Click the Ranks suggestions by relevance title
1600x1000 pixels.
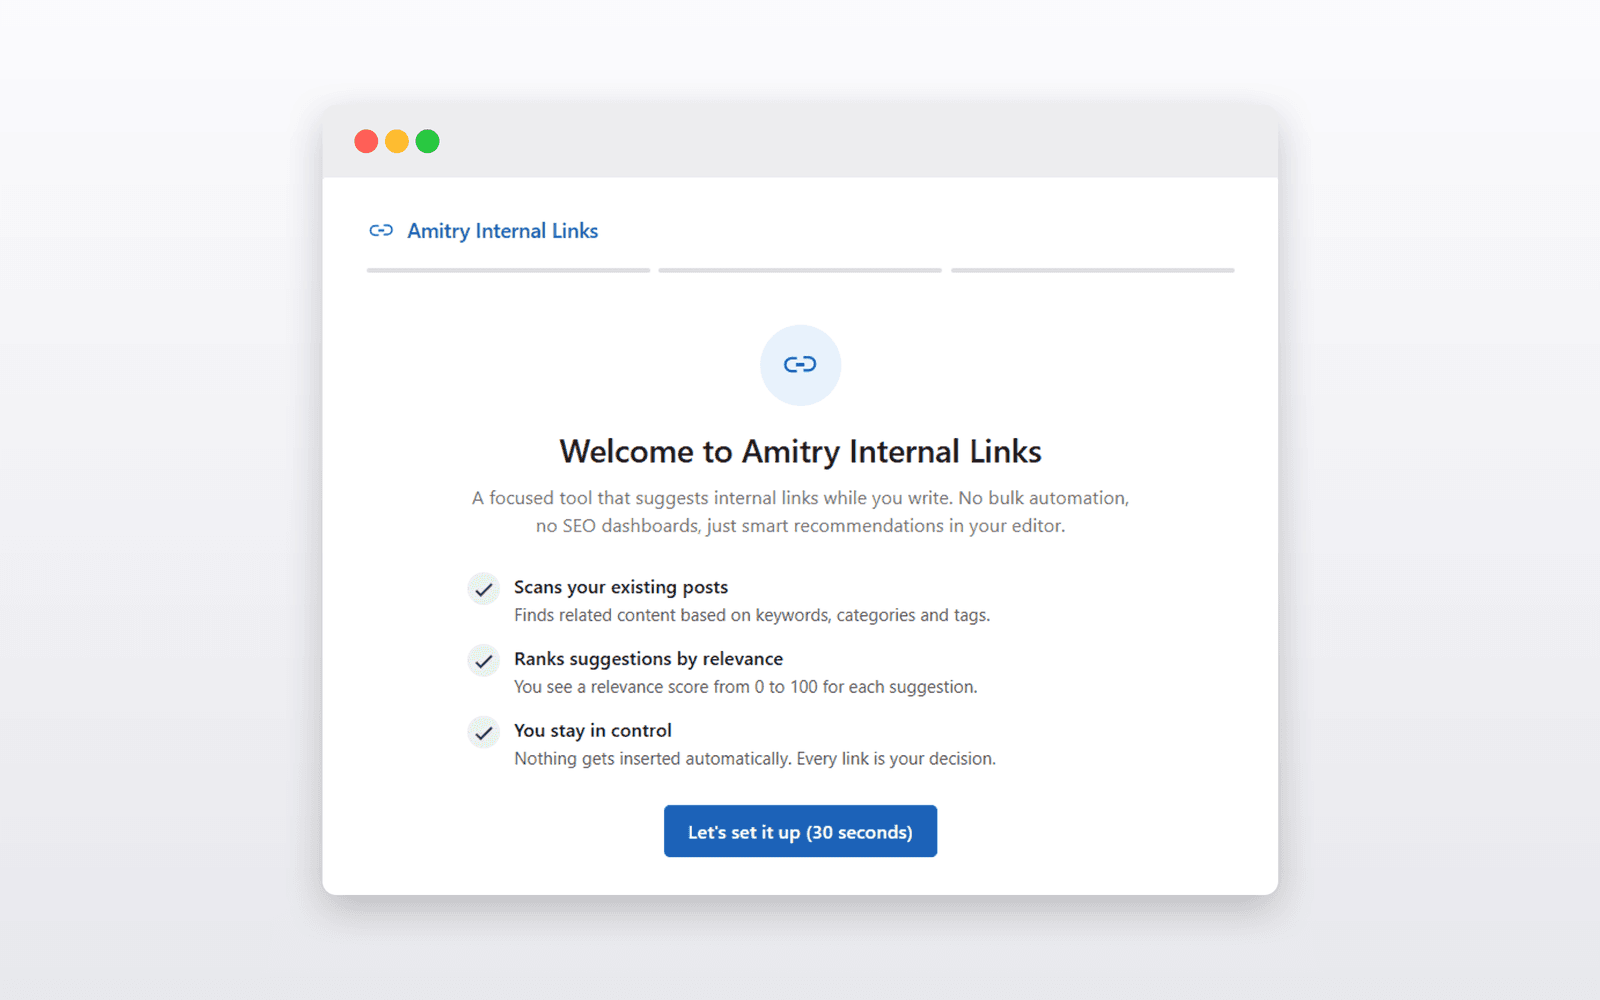coord(648,659)
